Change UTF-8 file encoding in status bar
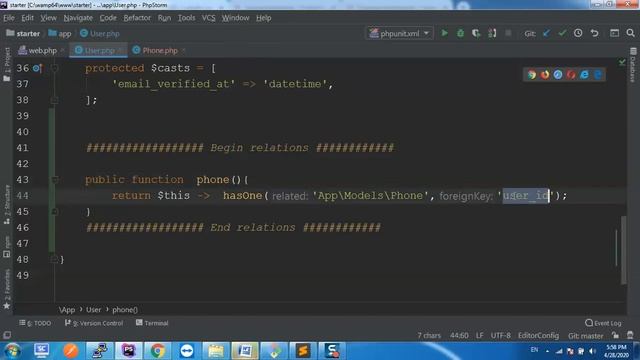Viewport: 640px width, 360px height. pyautogui.click(x=500, y=336)
